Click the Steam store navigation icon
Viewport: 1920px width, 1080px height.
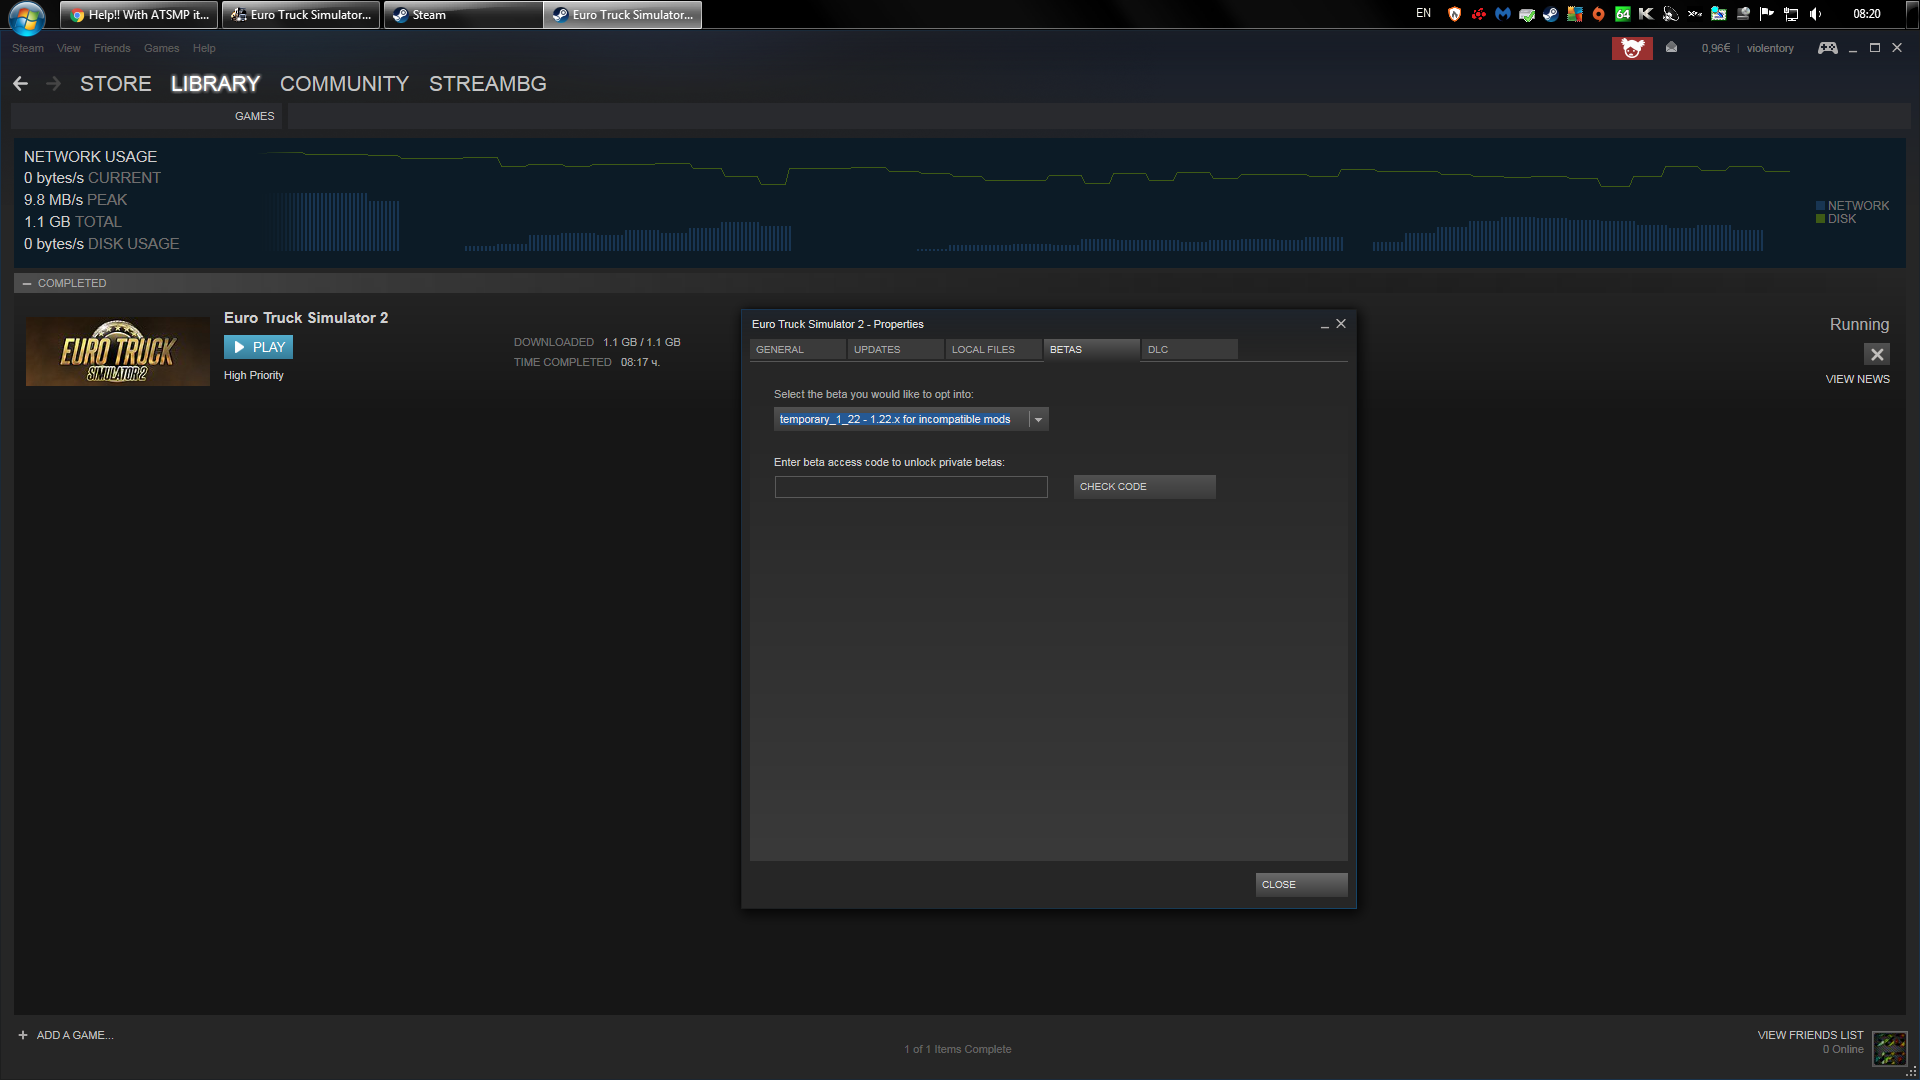tap(116, 84)
